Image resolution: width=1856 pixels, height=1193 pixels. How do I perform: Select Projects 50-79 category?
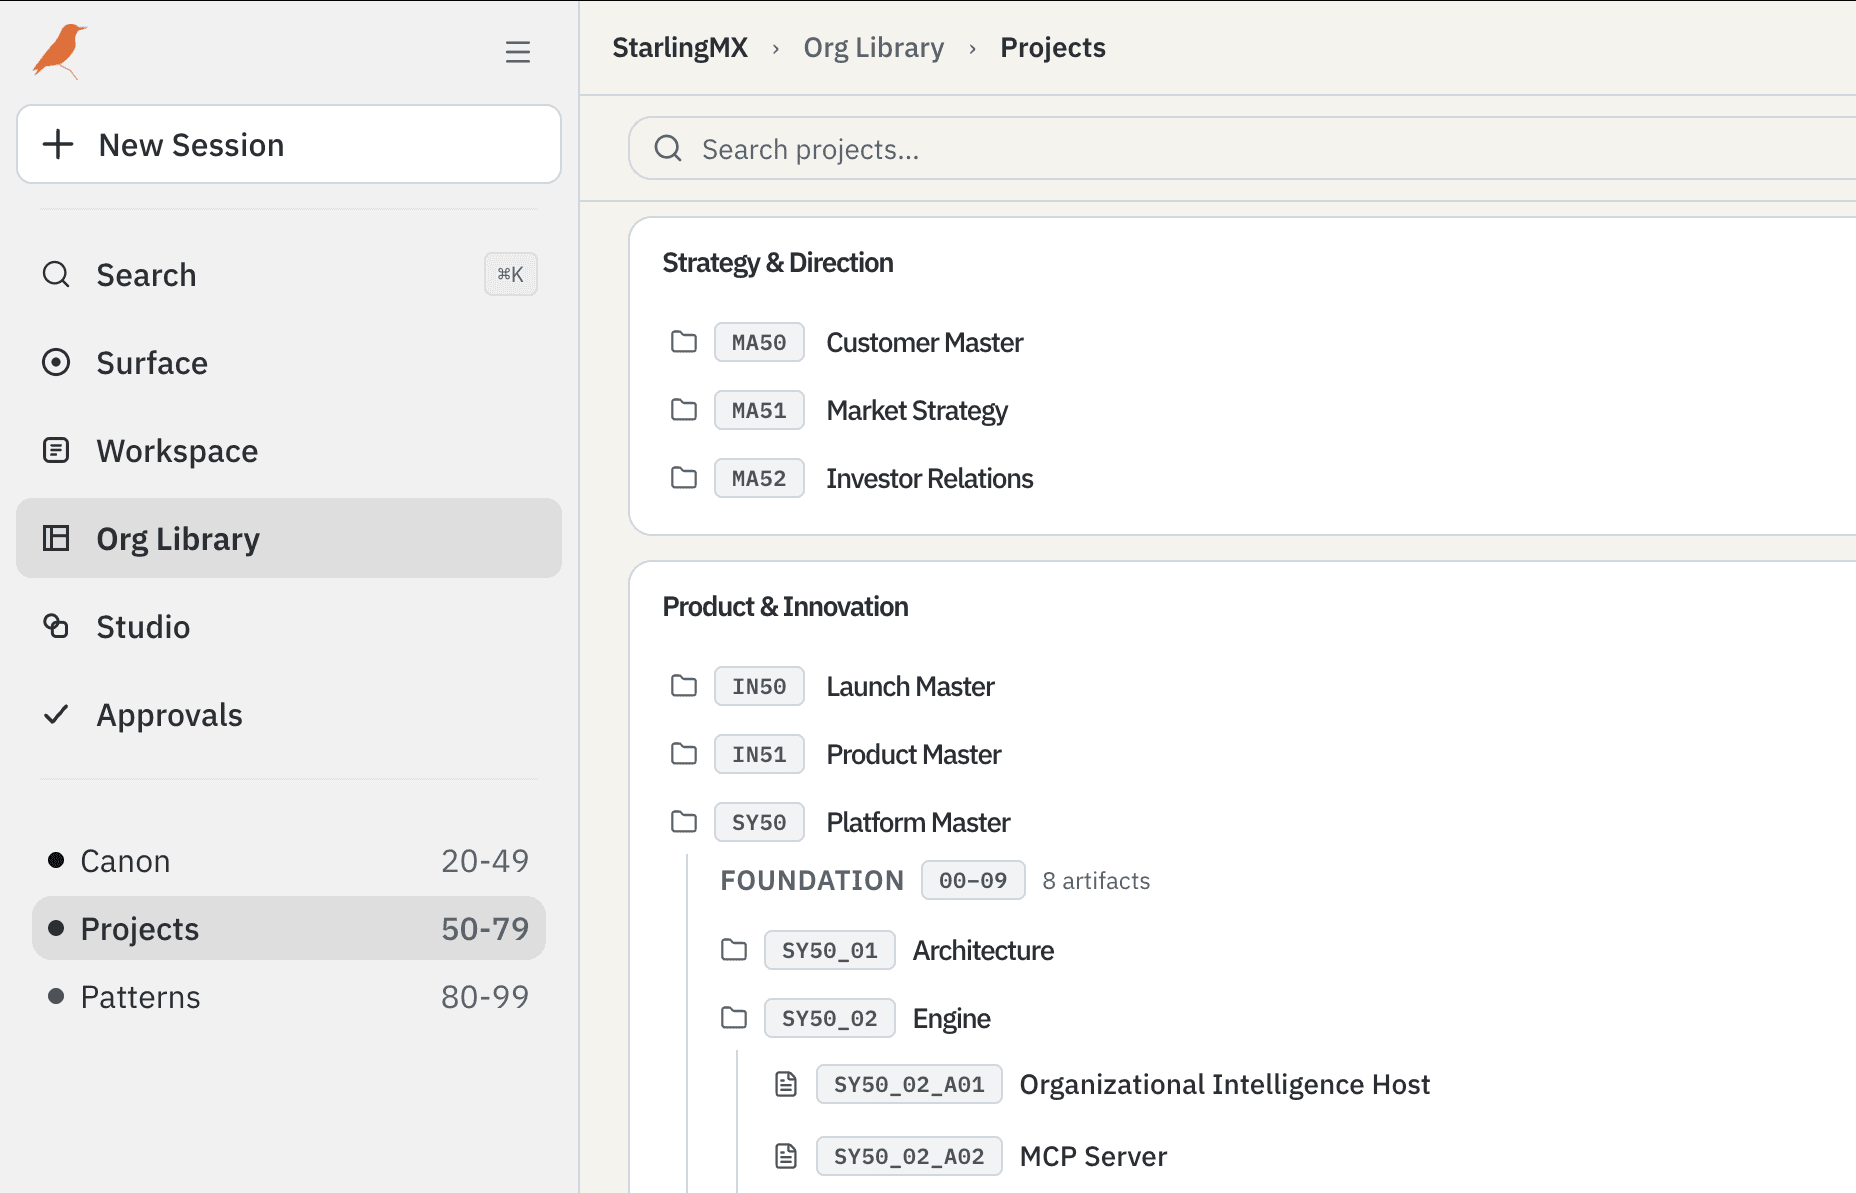point(289,928)
